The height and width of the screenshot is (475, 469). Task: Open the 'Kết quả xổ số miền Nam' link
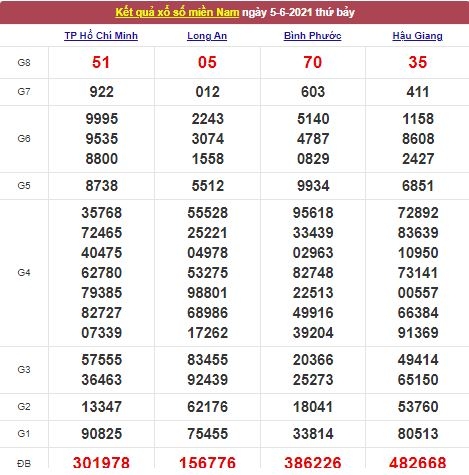click(177, 12)
